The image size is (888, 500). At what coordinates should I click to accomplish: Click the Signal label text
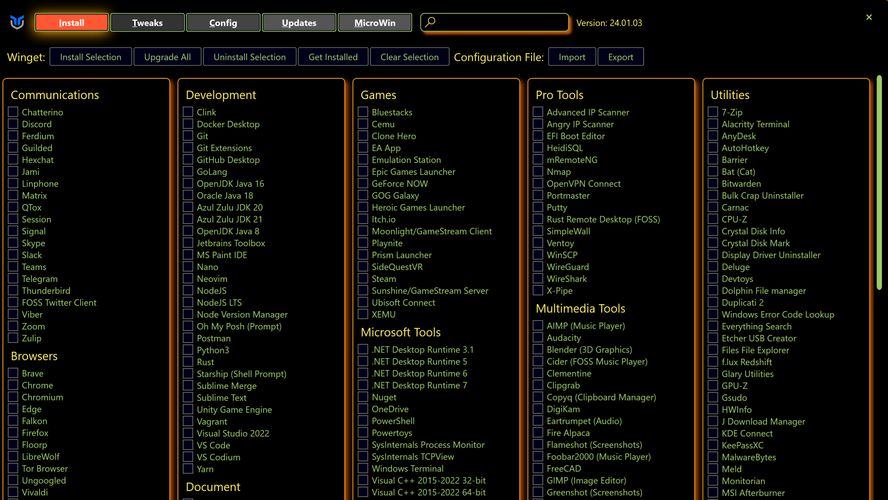click(33, 231)
